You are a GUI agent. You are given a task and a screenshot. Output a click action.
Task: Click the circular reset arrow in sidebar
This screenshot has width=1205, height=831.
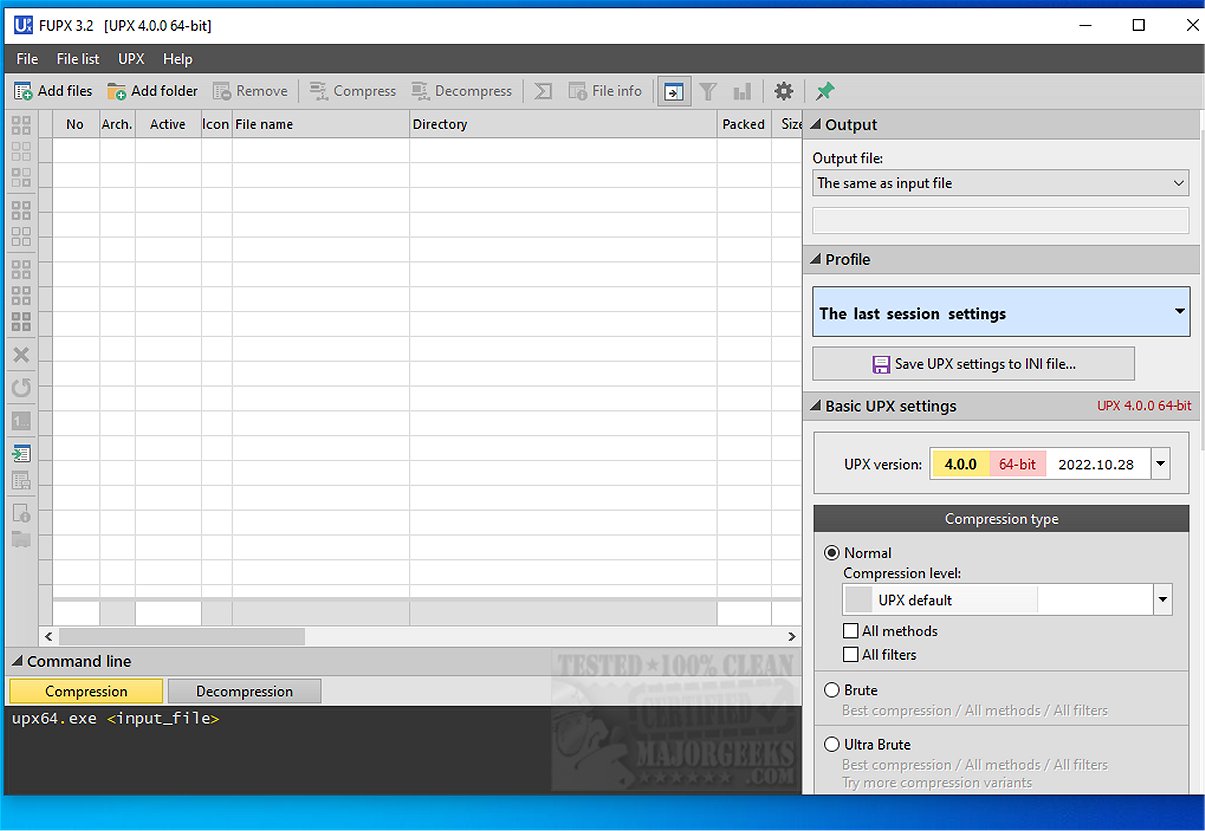21,388
